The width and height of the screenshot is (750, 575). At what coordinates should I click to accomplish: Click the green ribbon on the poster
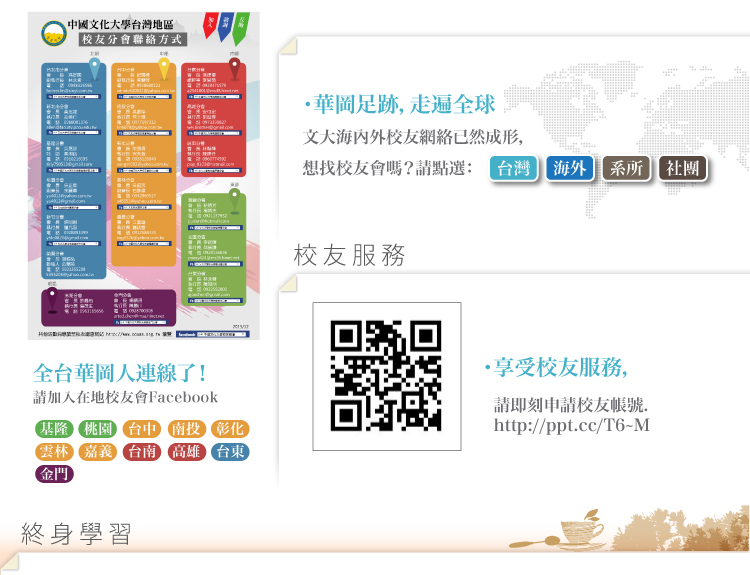click(x=241, y=29)
